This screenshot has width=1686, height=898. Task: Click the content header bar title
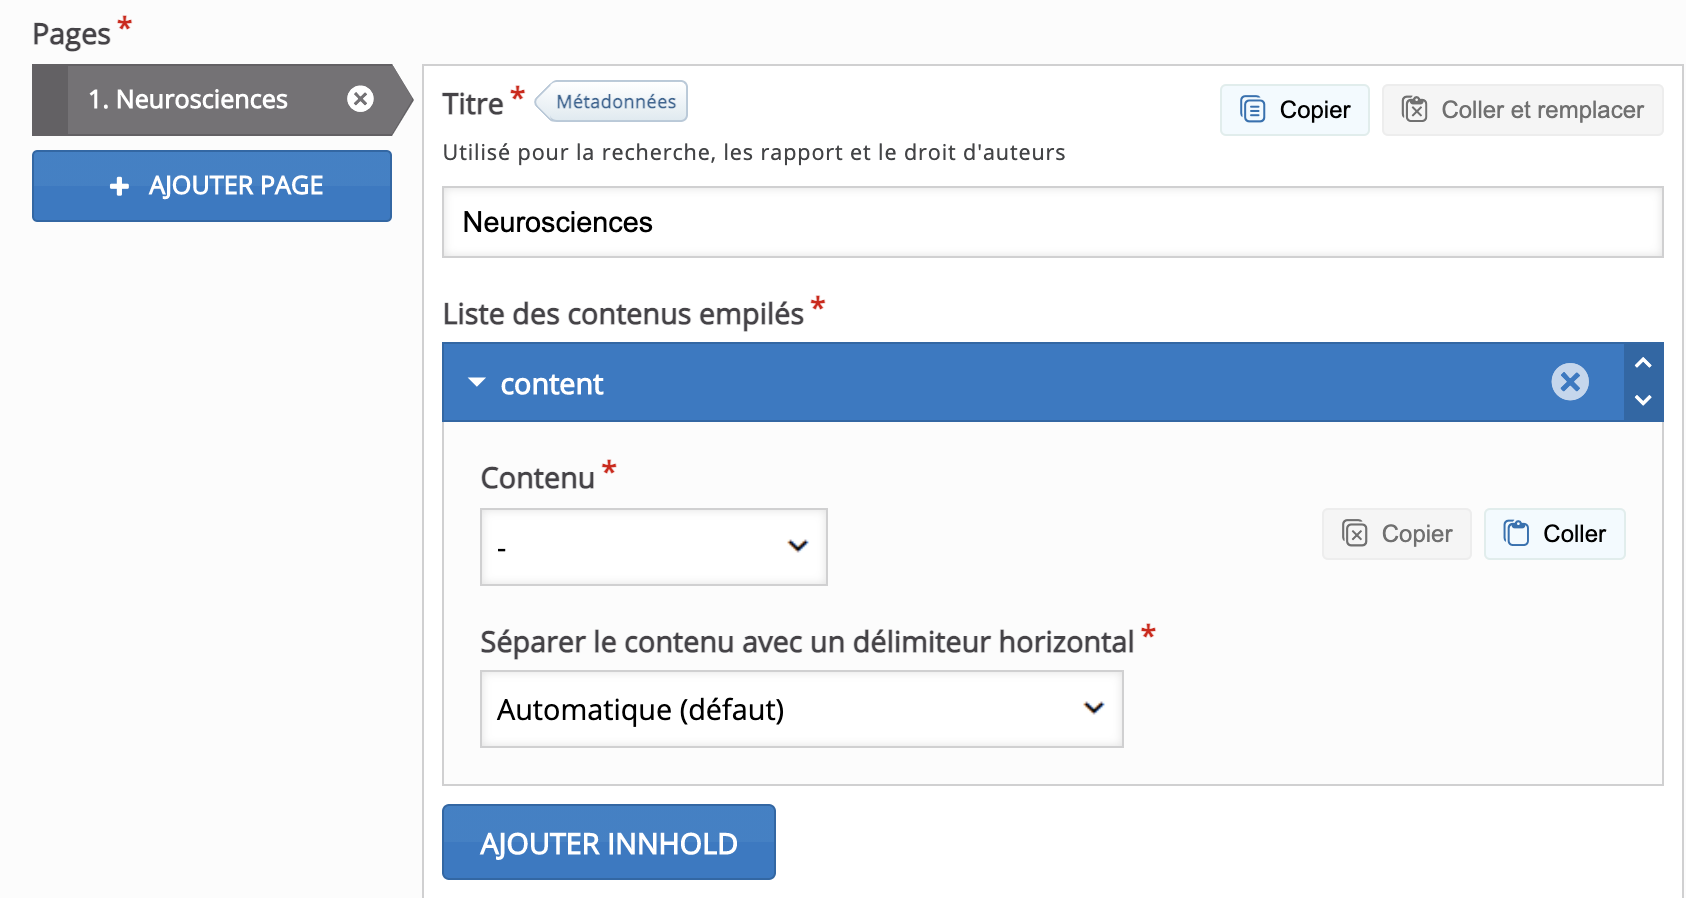[x=552, y=384]
